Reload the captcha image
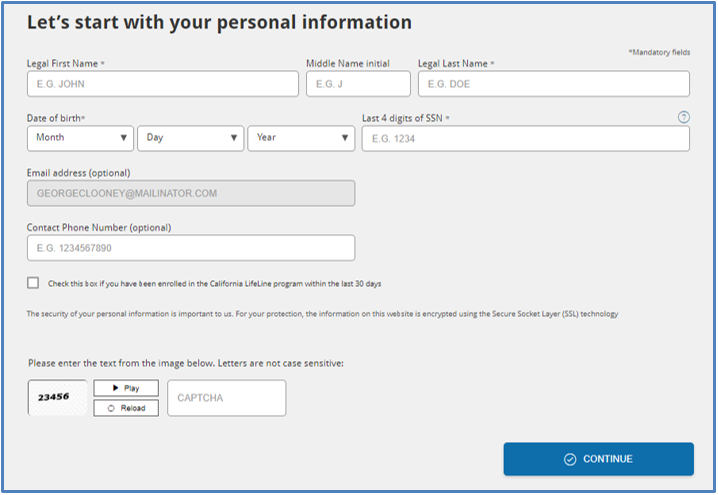The height and width of the screenshot is (495, 718). click(x=126, y=408)
